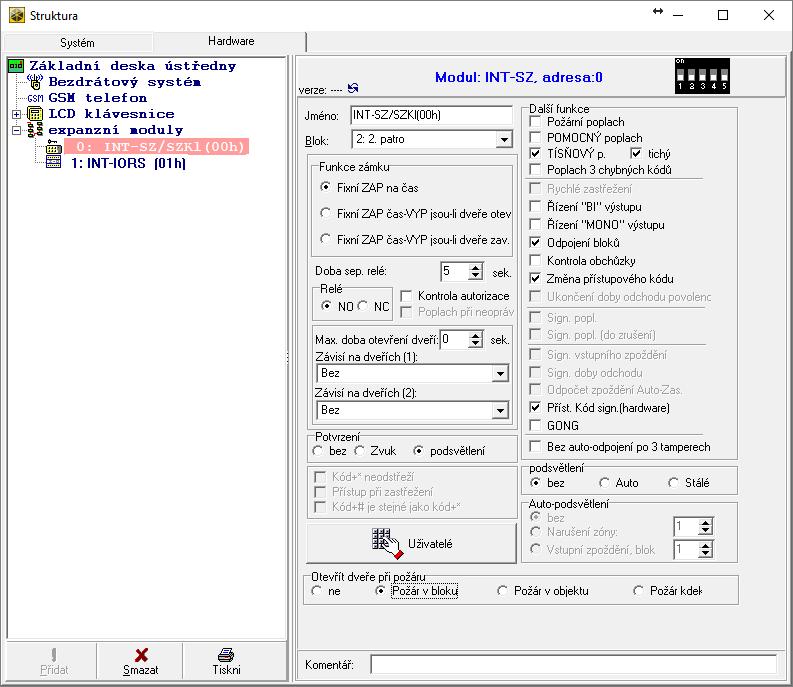Click the double-arrow icon in title bar
Viewport: 793px width, 687px height.
(x=657, y=11)
